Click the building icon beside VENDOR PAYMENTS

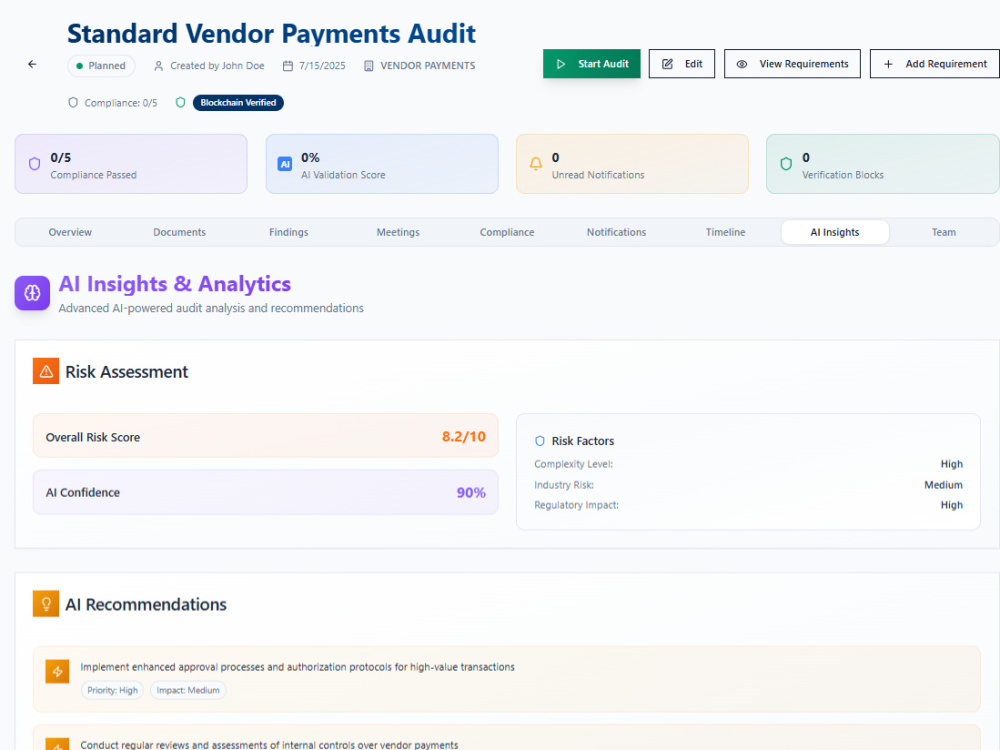point(369,66)
